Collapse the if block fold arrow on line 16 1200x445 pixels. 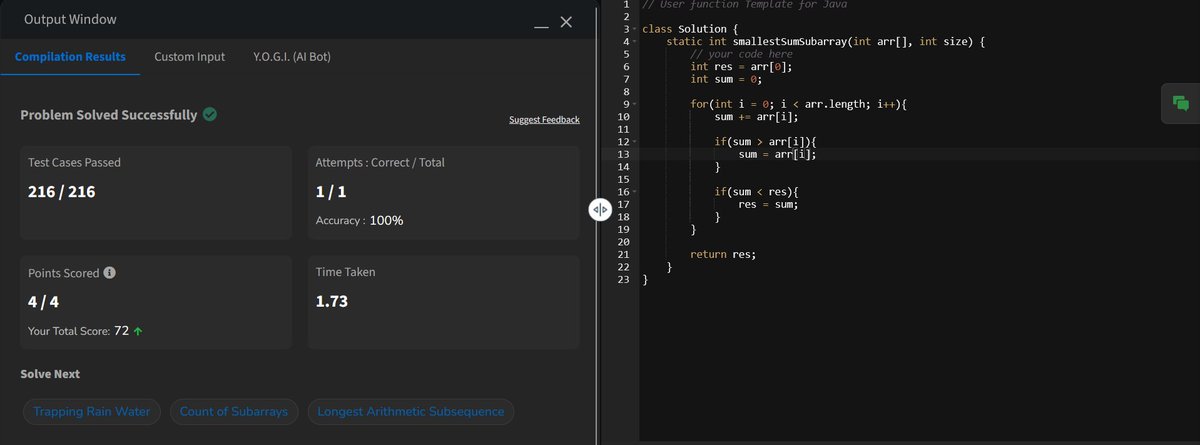pos(634,192)
